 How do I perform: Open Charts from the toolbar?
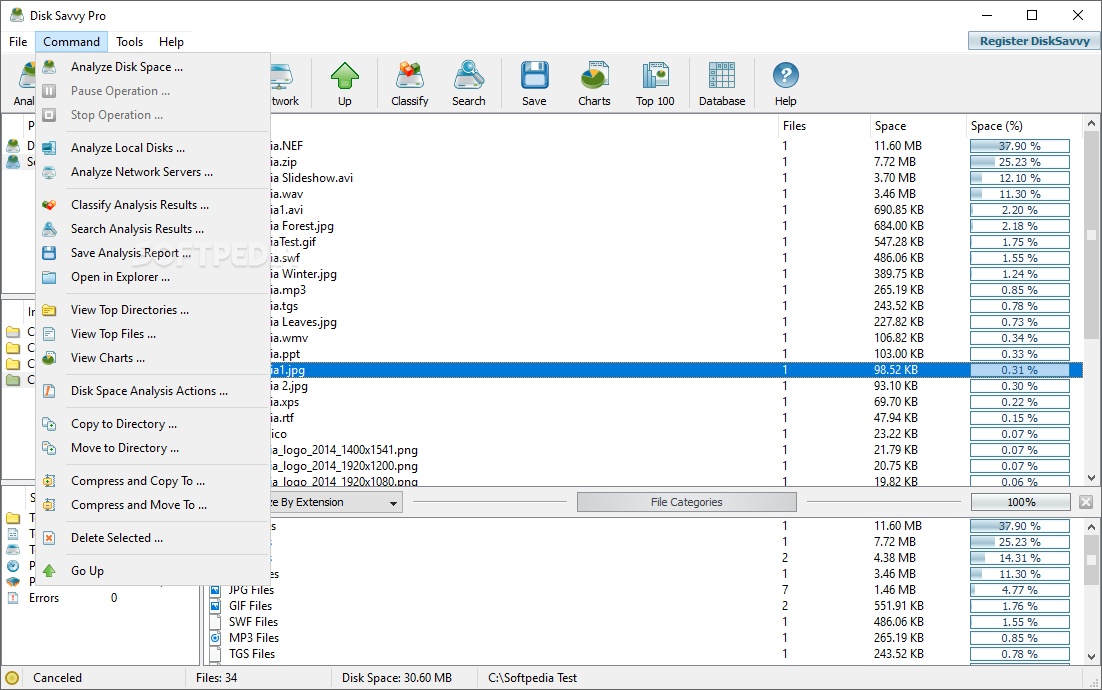coord(595,84)
